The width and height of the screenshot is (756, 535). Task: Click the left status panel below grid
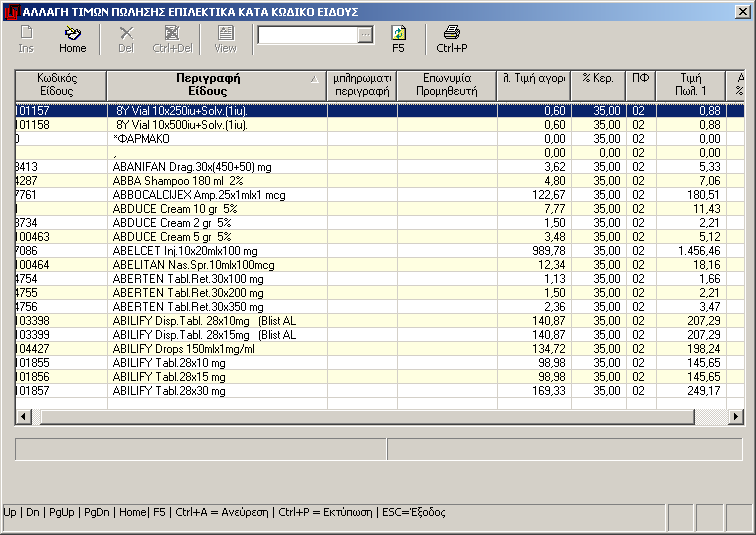click(x=201, y=449)
